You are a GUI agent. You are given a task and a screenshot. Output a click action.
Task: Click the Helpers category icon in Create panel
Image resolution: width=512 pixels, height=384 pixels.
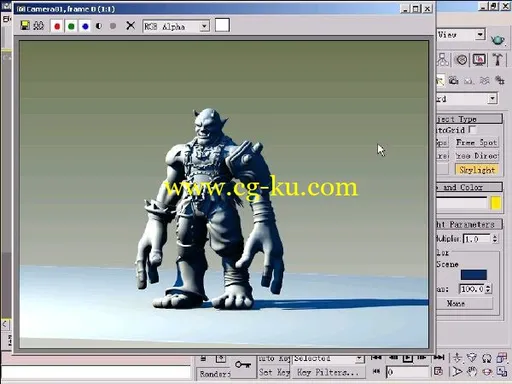(x=469, y=80)
